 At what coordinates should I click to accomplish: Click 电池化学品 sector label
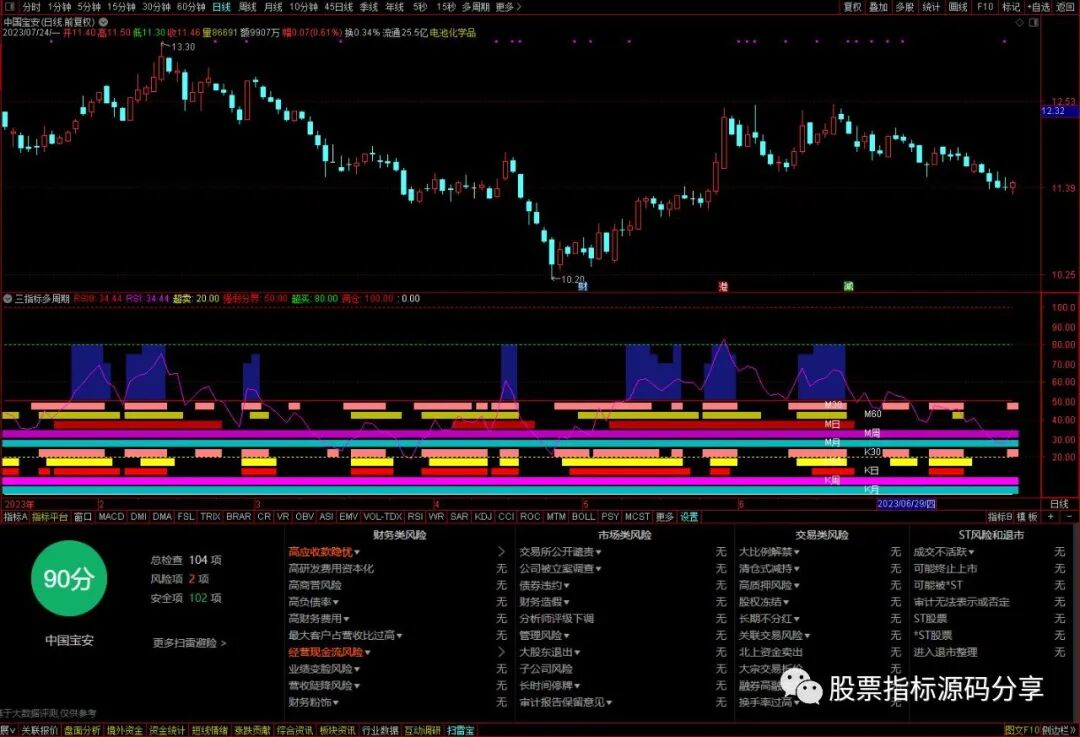coord(453,32)
